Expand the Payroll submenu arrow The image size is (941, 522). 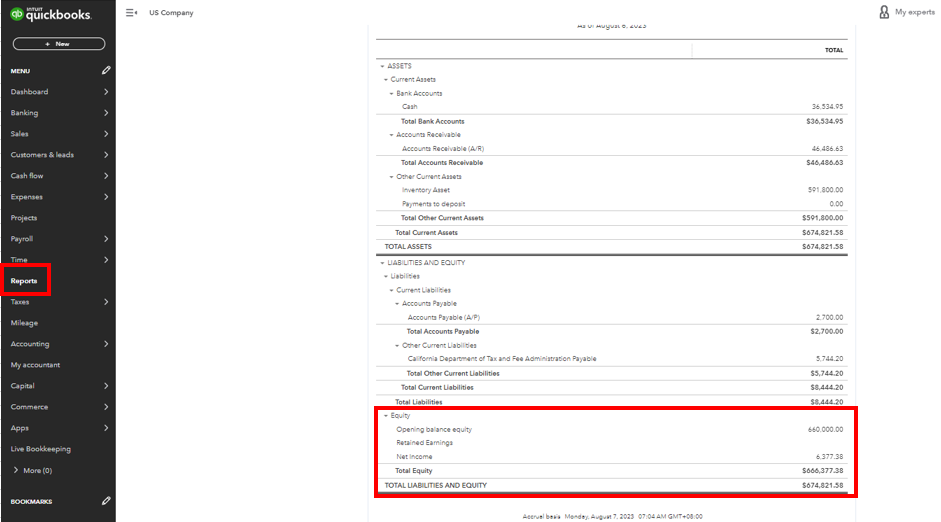[106, 239]
